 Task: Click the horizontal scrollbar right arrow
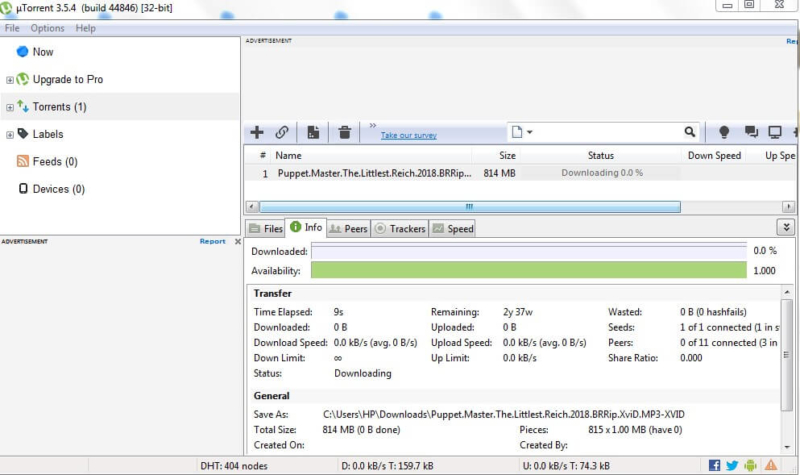tap(788, 207)
